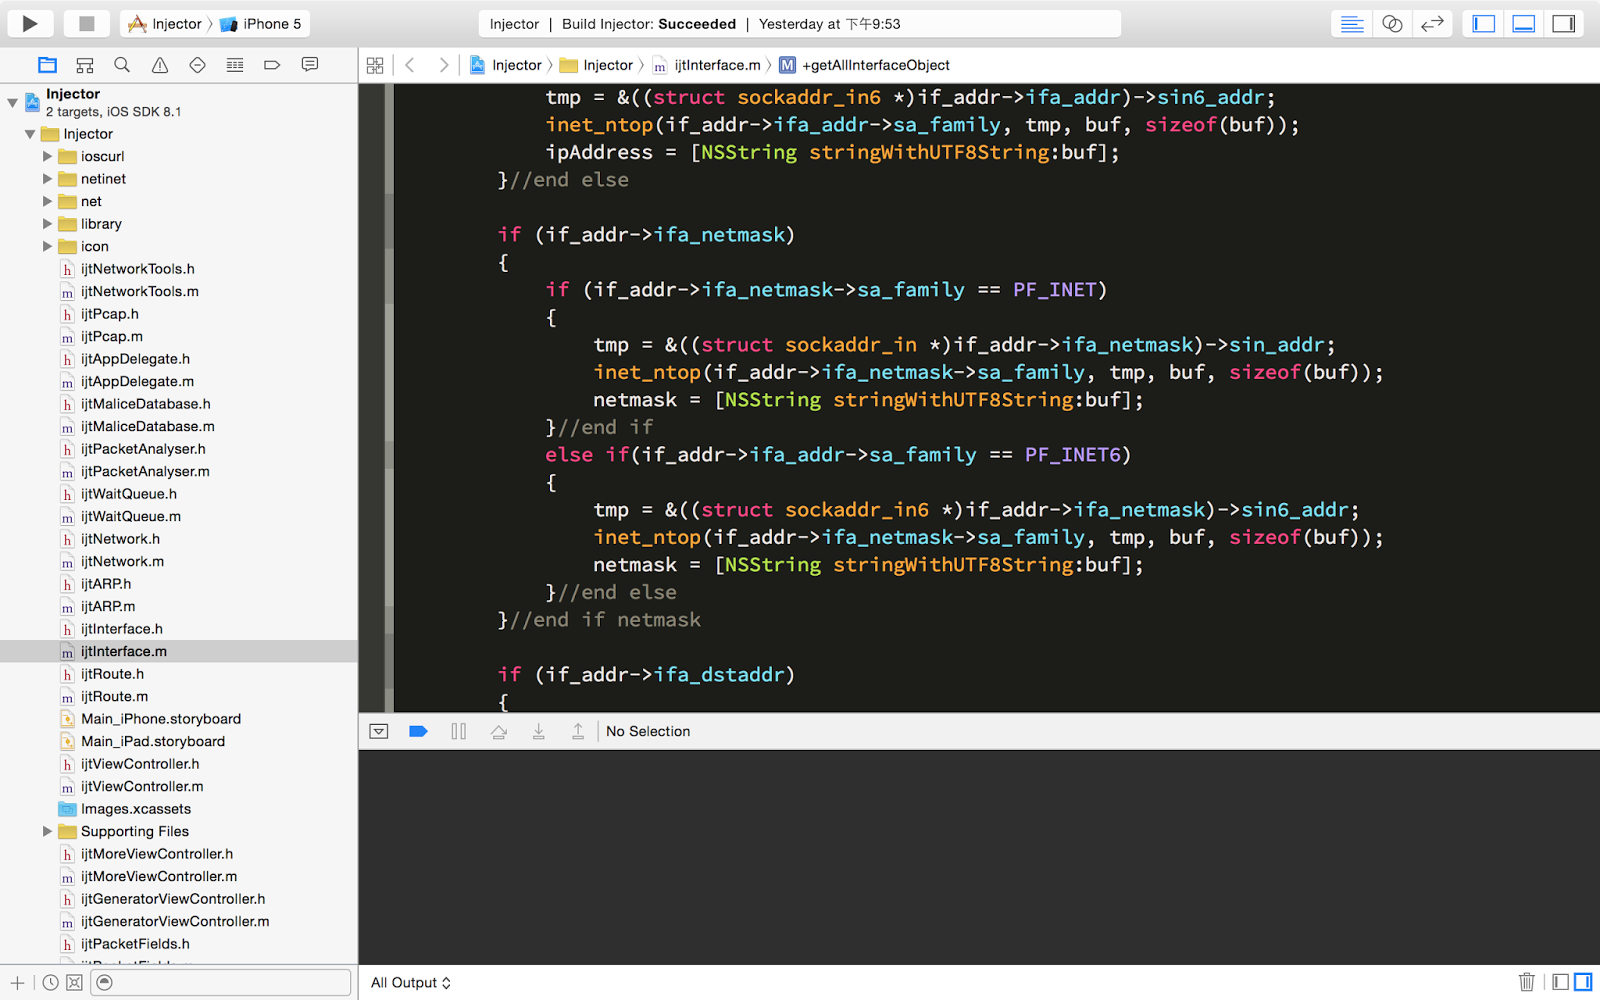Click the Step Over debug control
Image resolution: width=1600 pixels, height=1000 pixels.
pyautogui.click(x=499, y=731)
